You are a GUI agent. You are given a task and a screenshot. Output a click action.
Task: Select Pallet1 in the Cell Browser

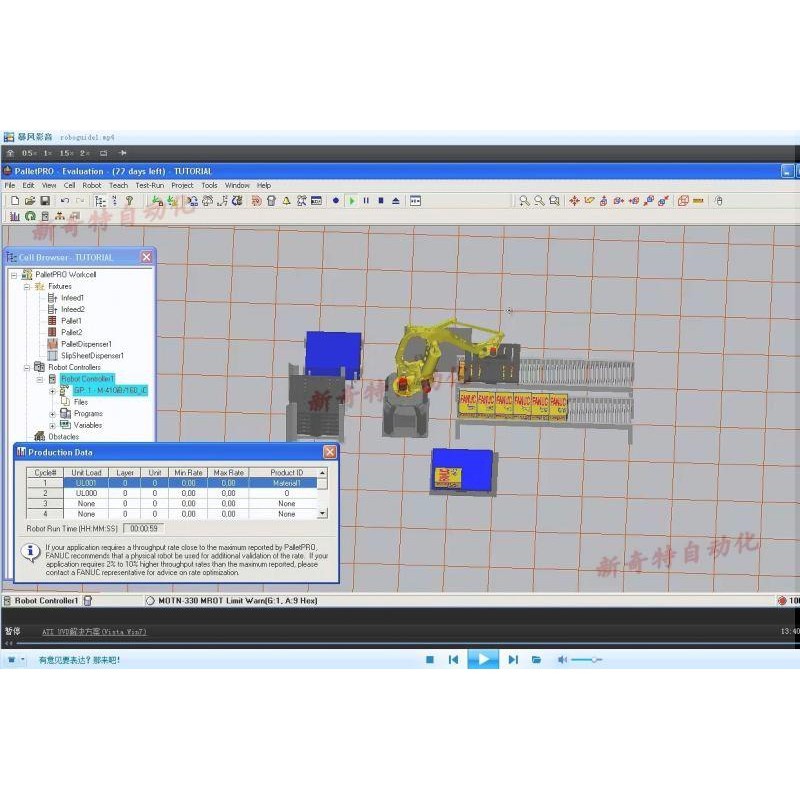[x=71, y=321]
